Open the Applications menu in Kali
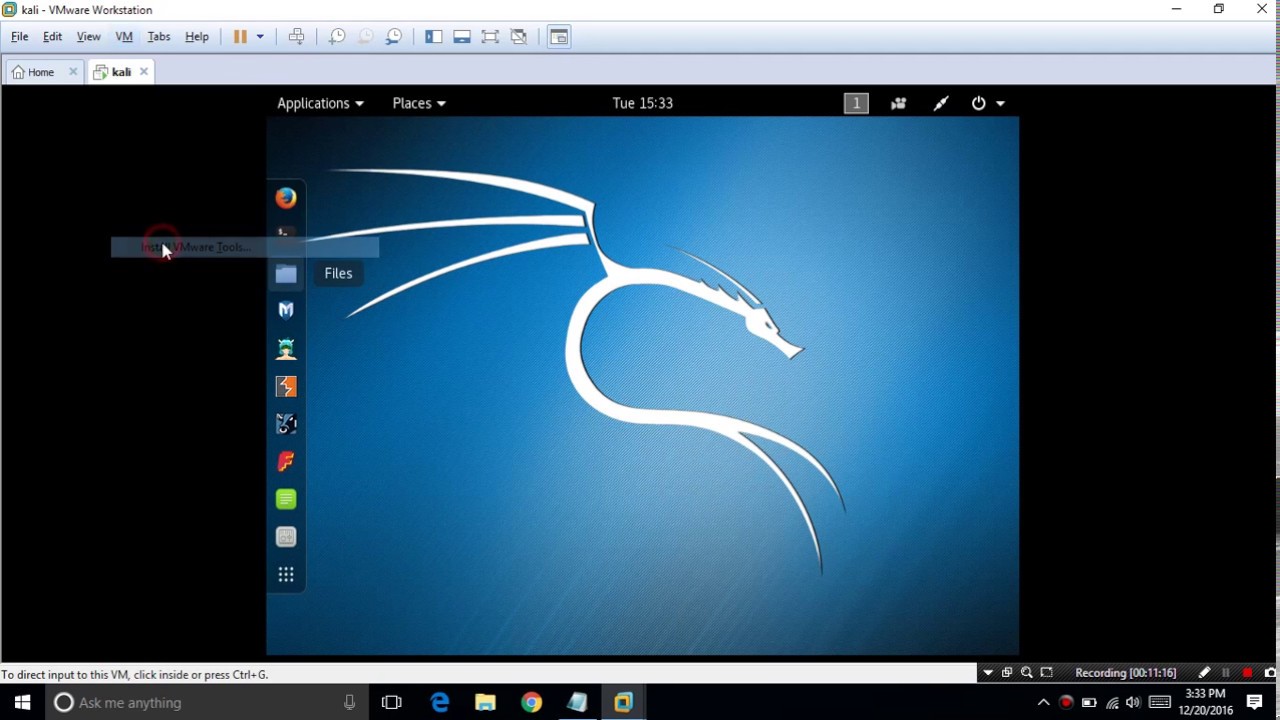 pos(320,103)
